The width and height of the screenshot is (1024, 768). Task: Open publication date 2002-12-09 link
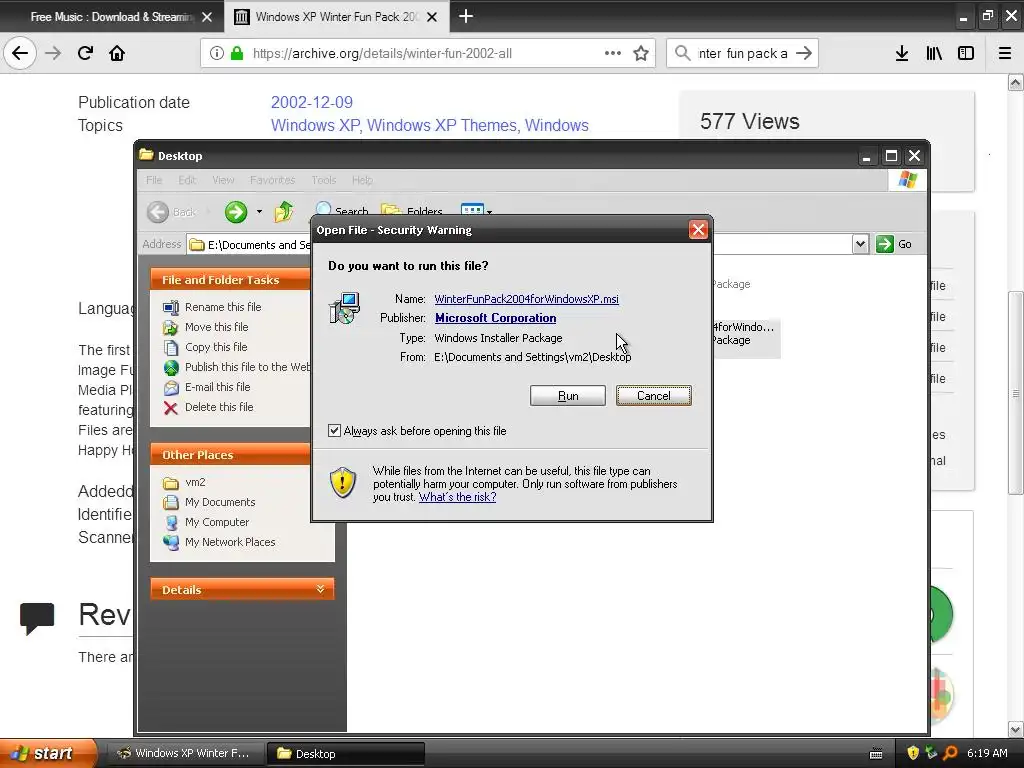pos(312,103)
